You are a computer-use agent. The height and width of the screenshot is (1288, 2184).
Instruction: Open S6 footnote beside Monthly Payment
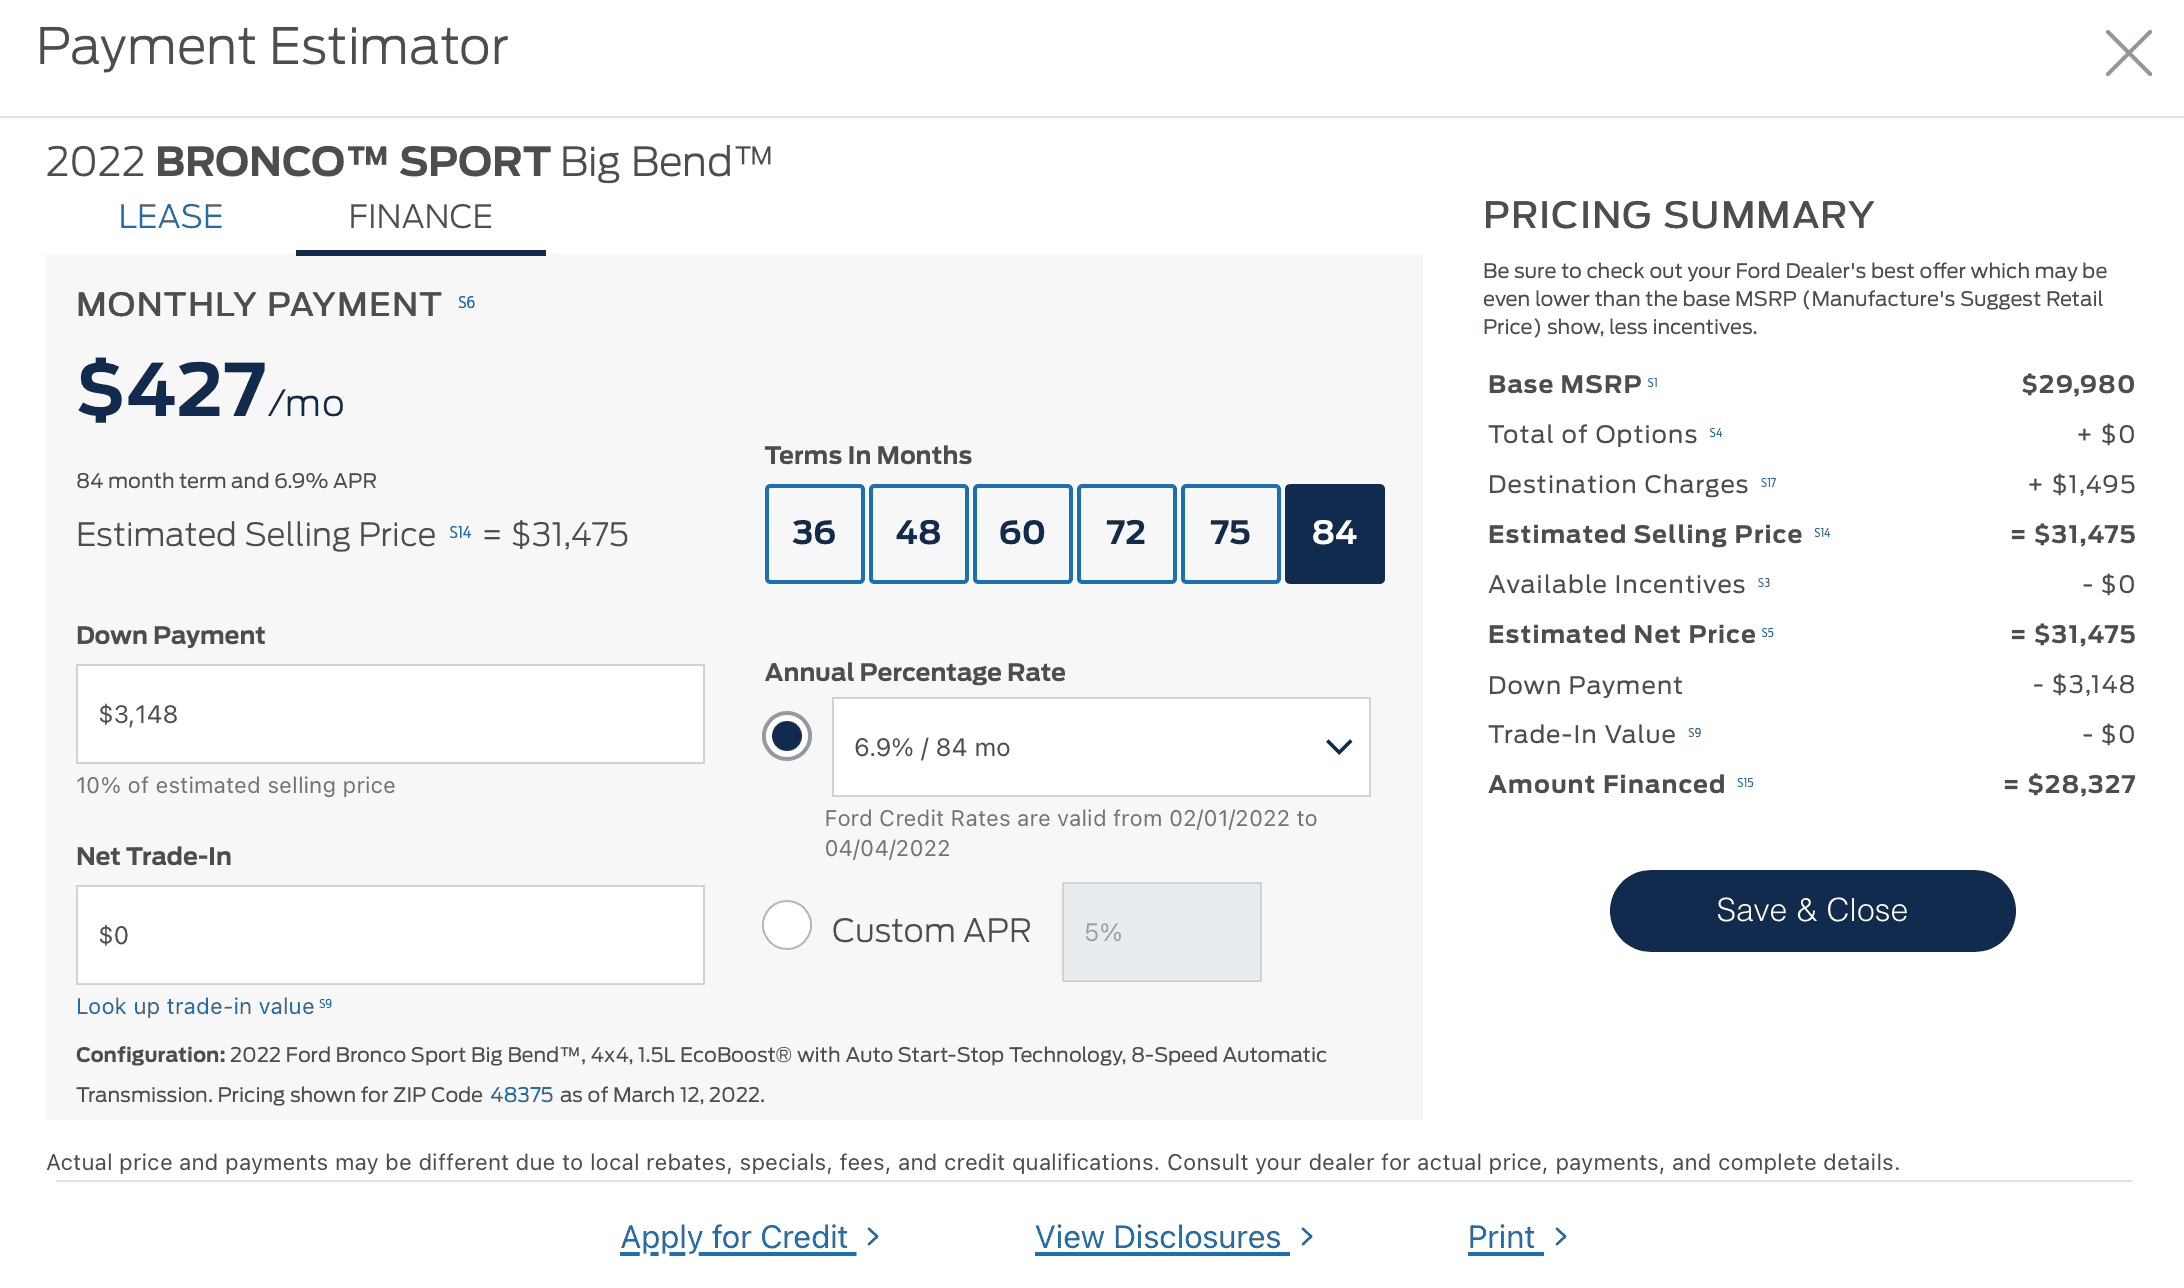[467, 303]
